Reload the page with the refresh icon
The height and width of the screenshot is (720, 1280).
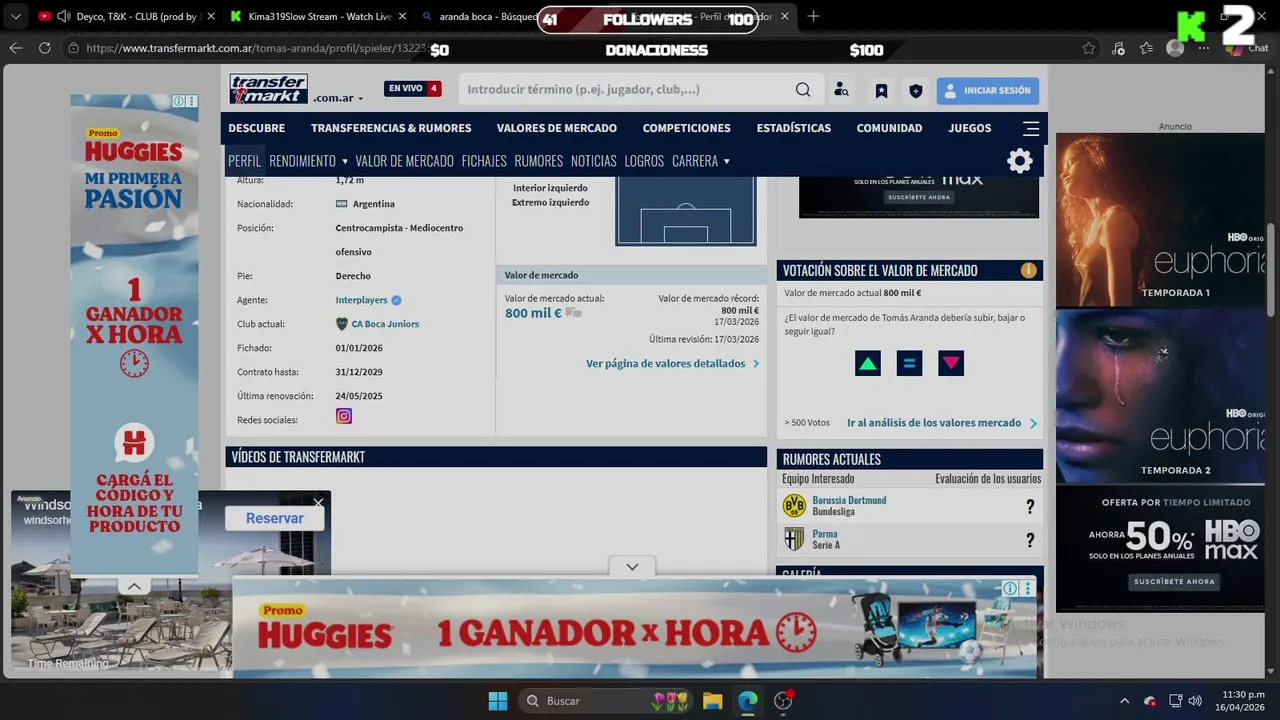point(45,48)
